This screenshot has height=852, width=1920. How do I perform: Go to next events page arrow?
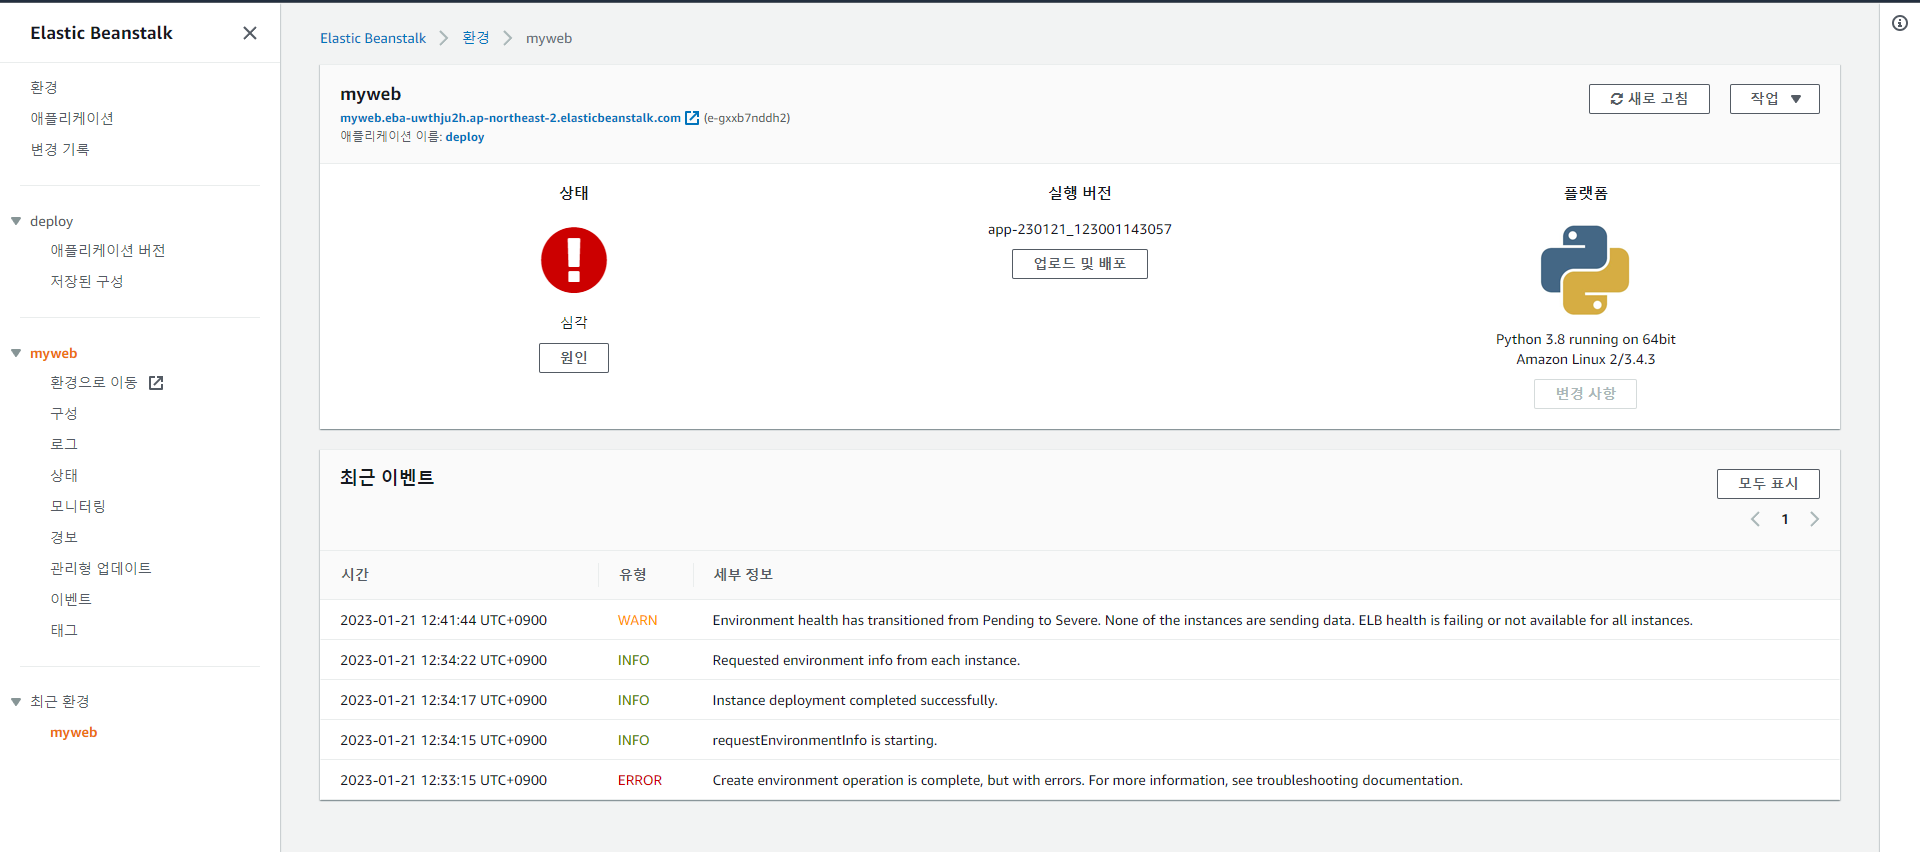click(1814, 519)
